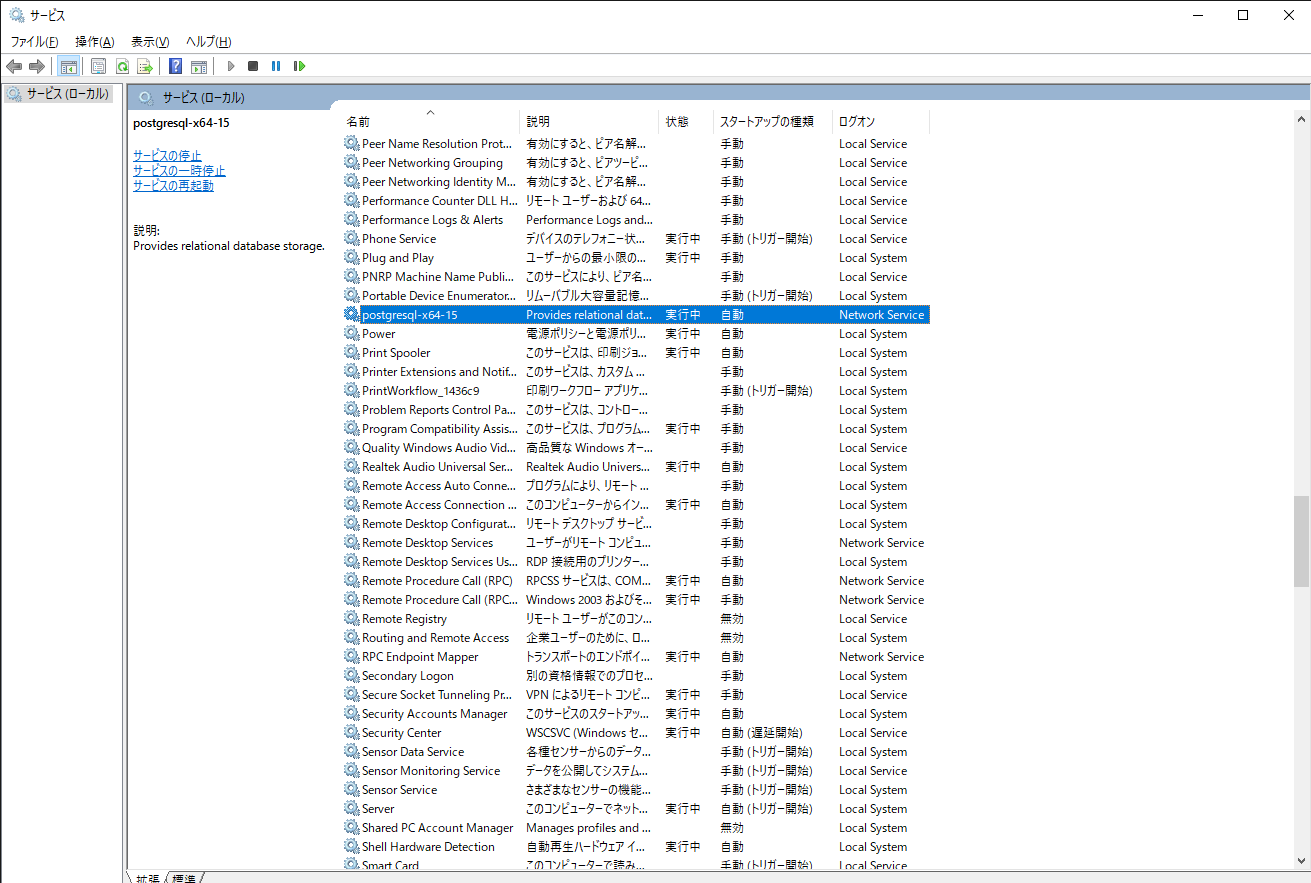Click the Manages profiles and... description cell
The height and width of the screenshot is (883, 1311).
pos(588,827)
